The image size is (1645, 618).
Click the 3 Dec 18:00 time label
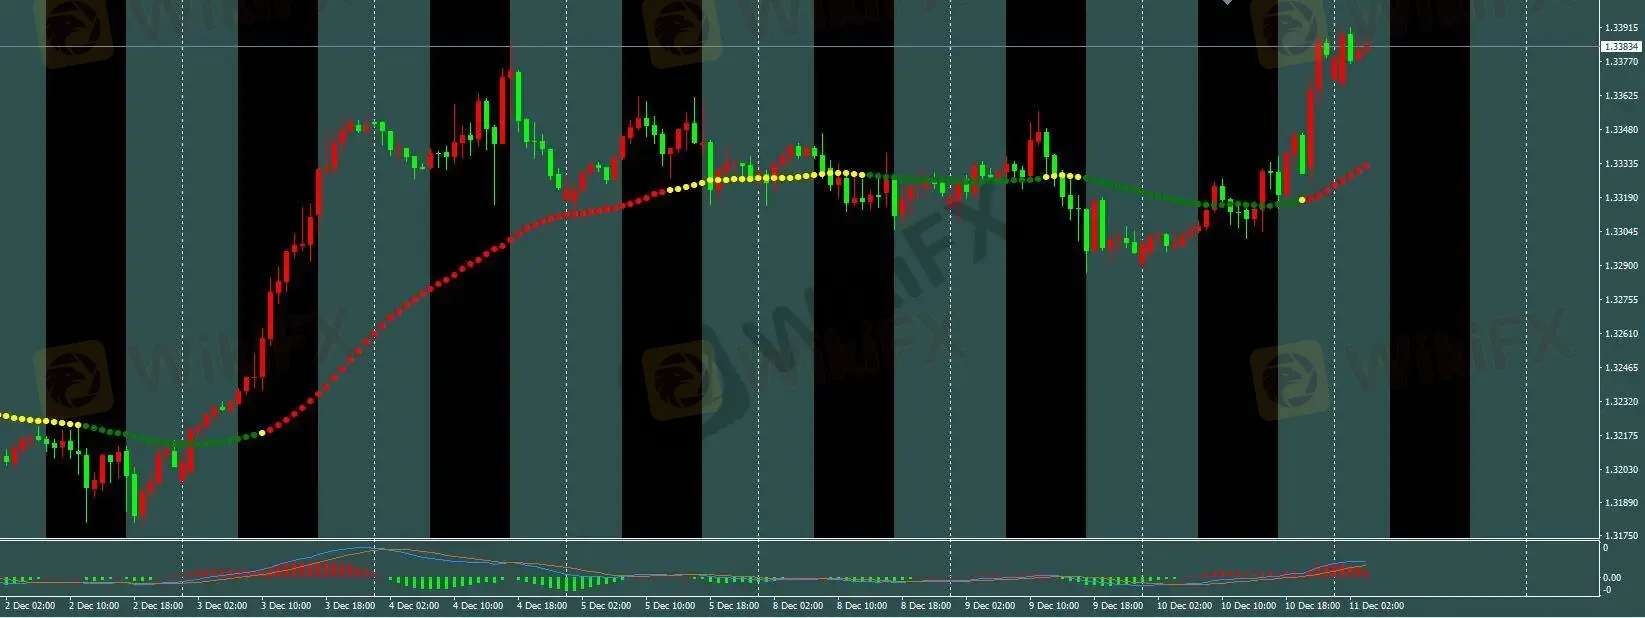click(x=350, y=606)
